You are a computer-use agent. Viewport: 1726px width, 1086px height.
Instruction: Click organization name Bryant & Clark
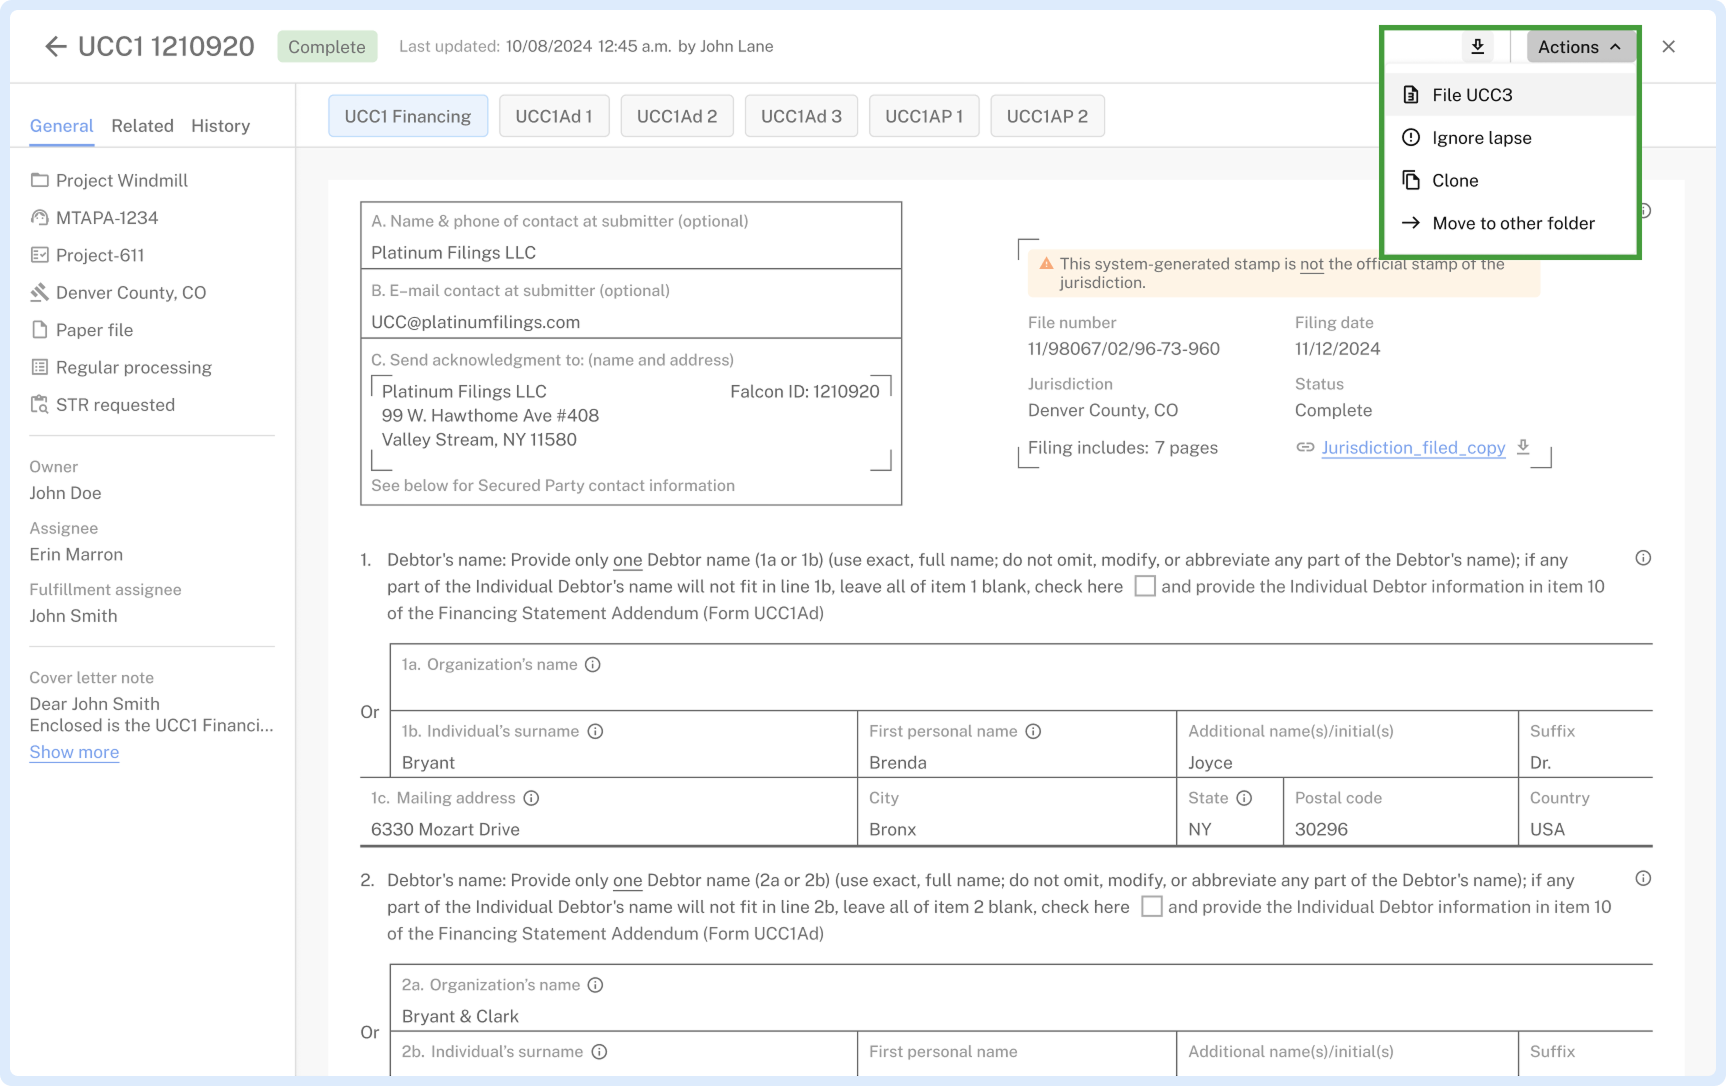[460, 1017]
